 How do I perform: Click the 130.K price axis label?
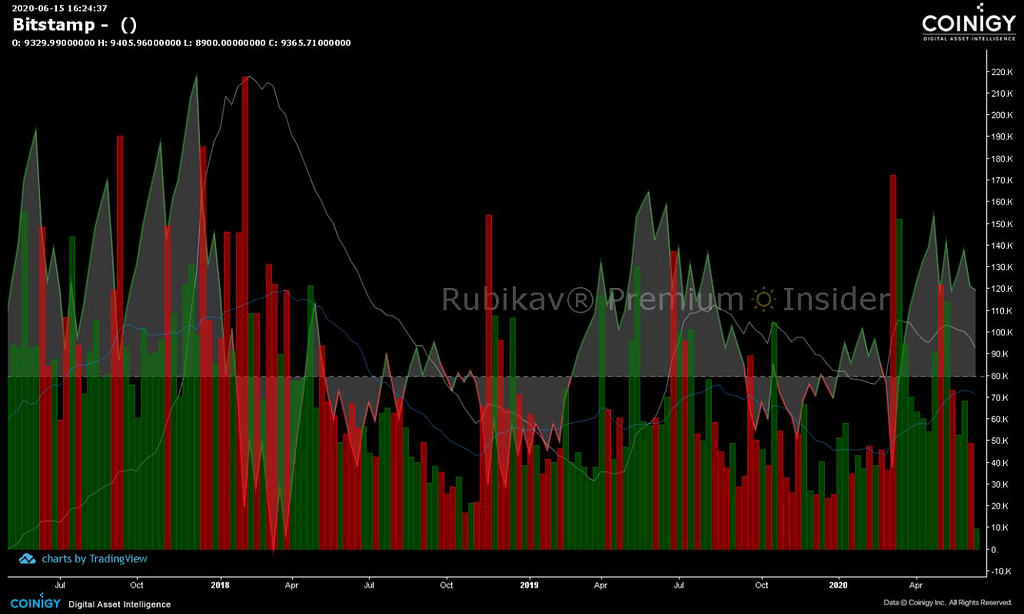[1002, 267]
